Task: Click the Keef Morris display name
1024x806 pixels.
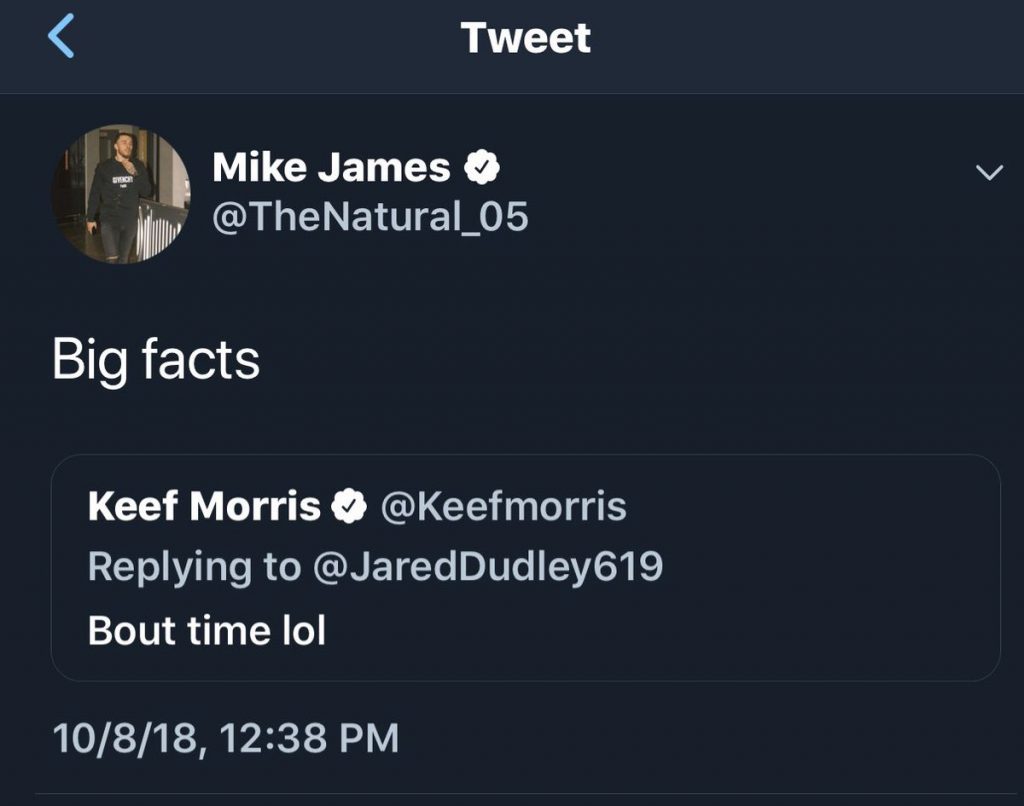Action: pyautogui.click(x=204, y=507)
